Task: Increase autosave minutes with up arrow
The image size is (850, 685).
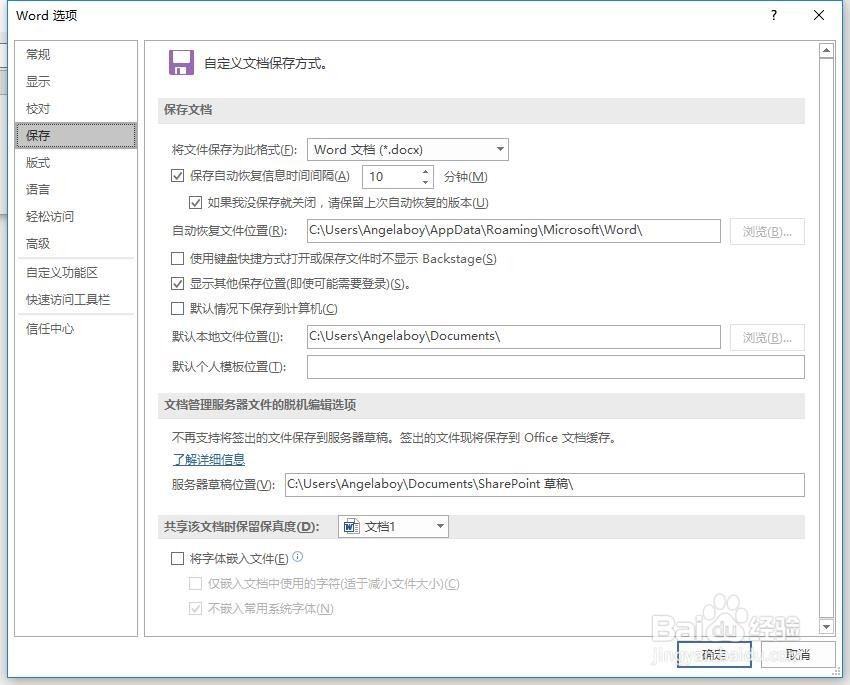Action: (425, 171)
